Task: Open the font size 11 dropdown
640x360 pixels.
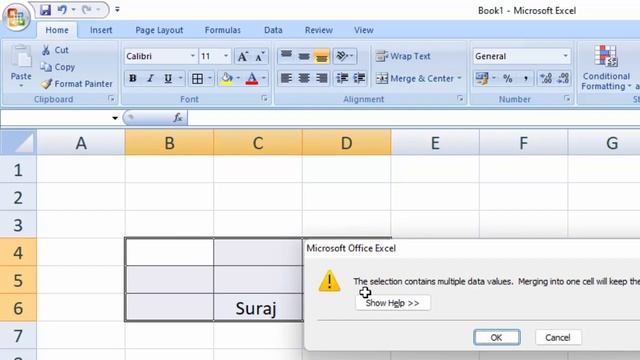Action: pos(226,56)
